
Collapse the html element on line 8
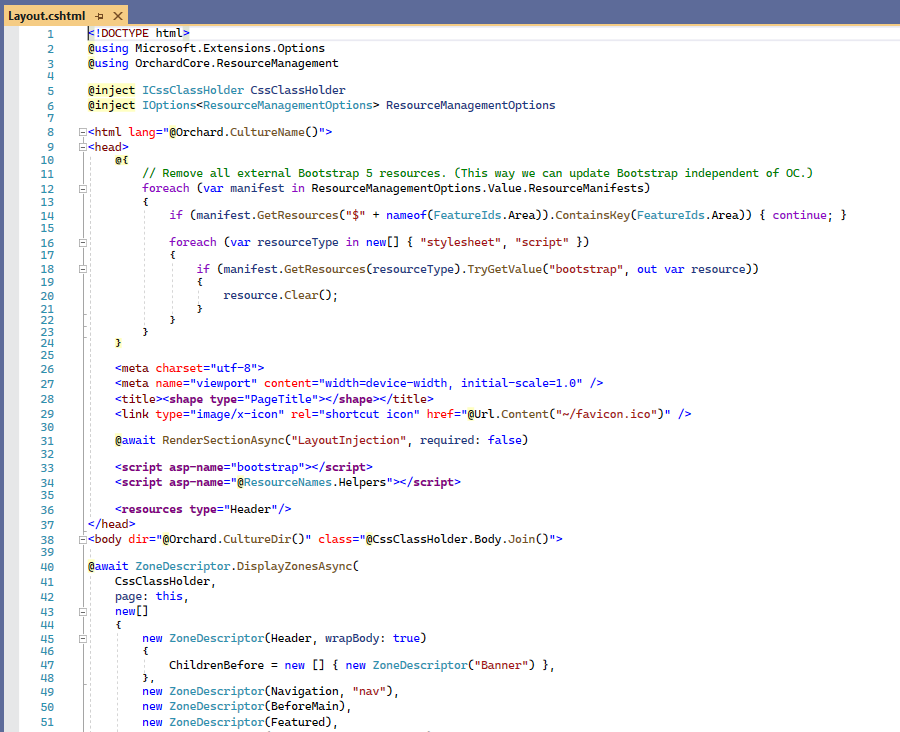click(x=83, y=132)
